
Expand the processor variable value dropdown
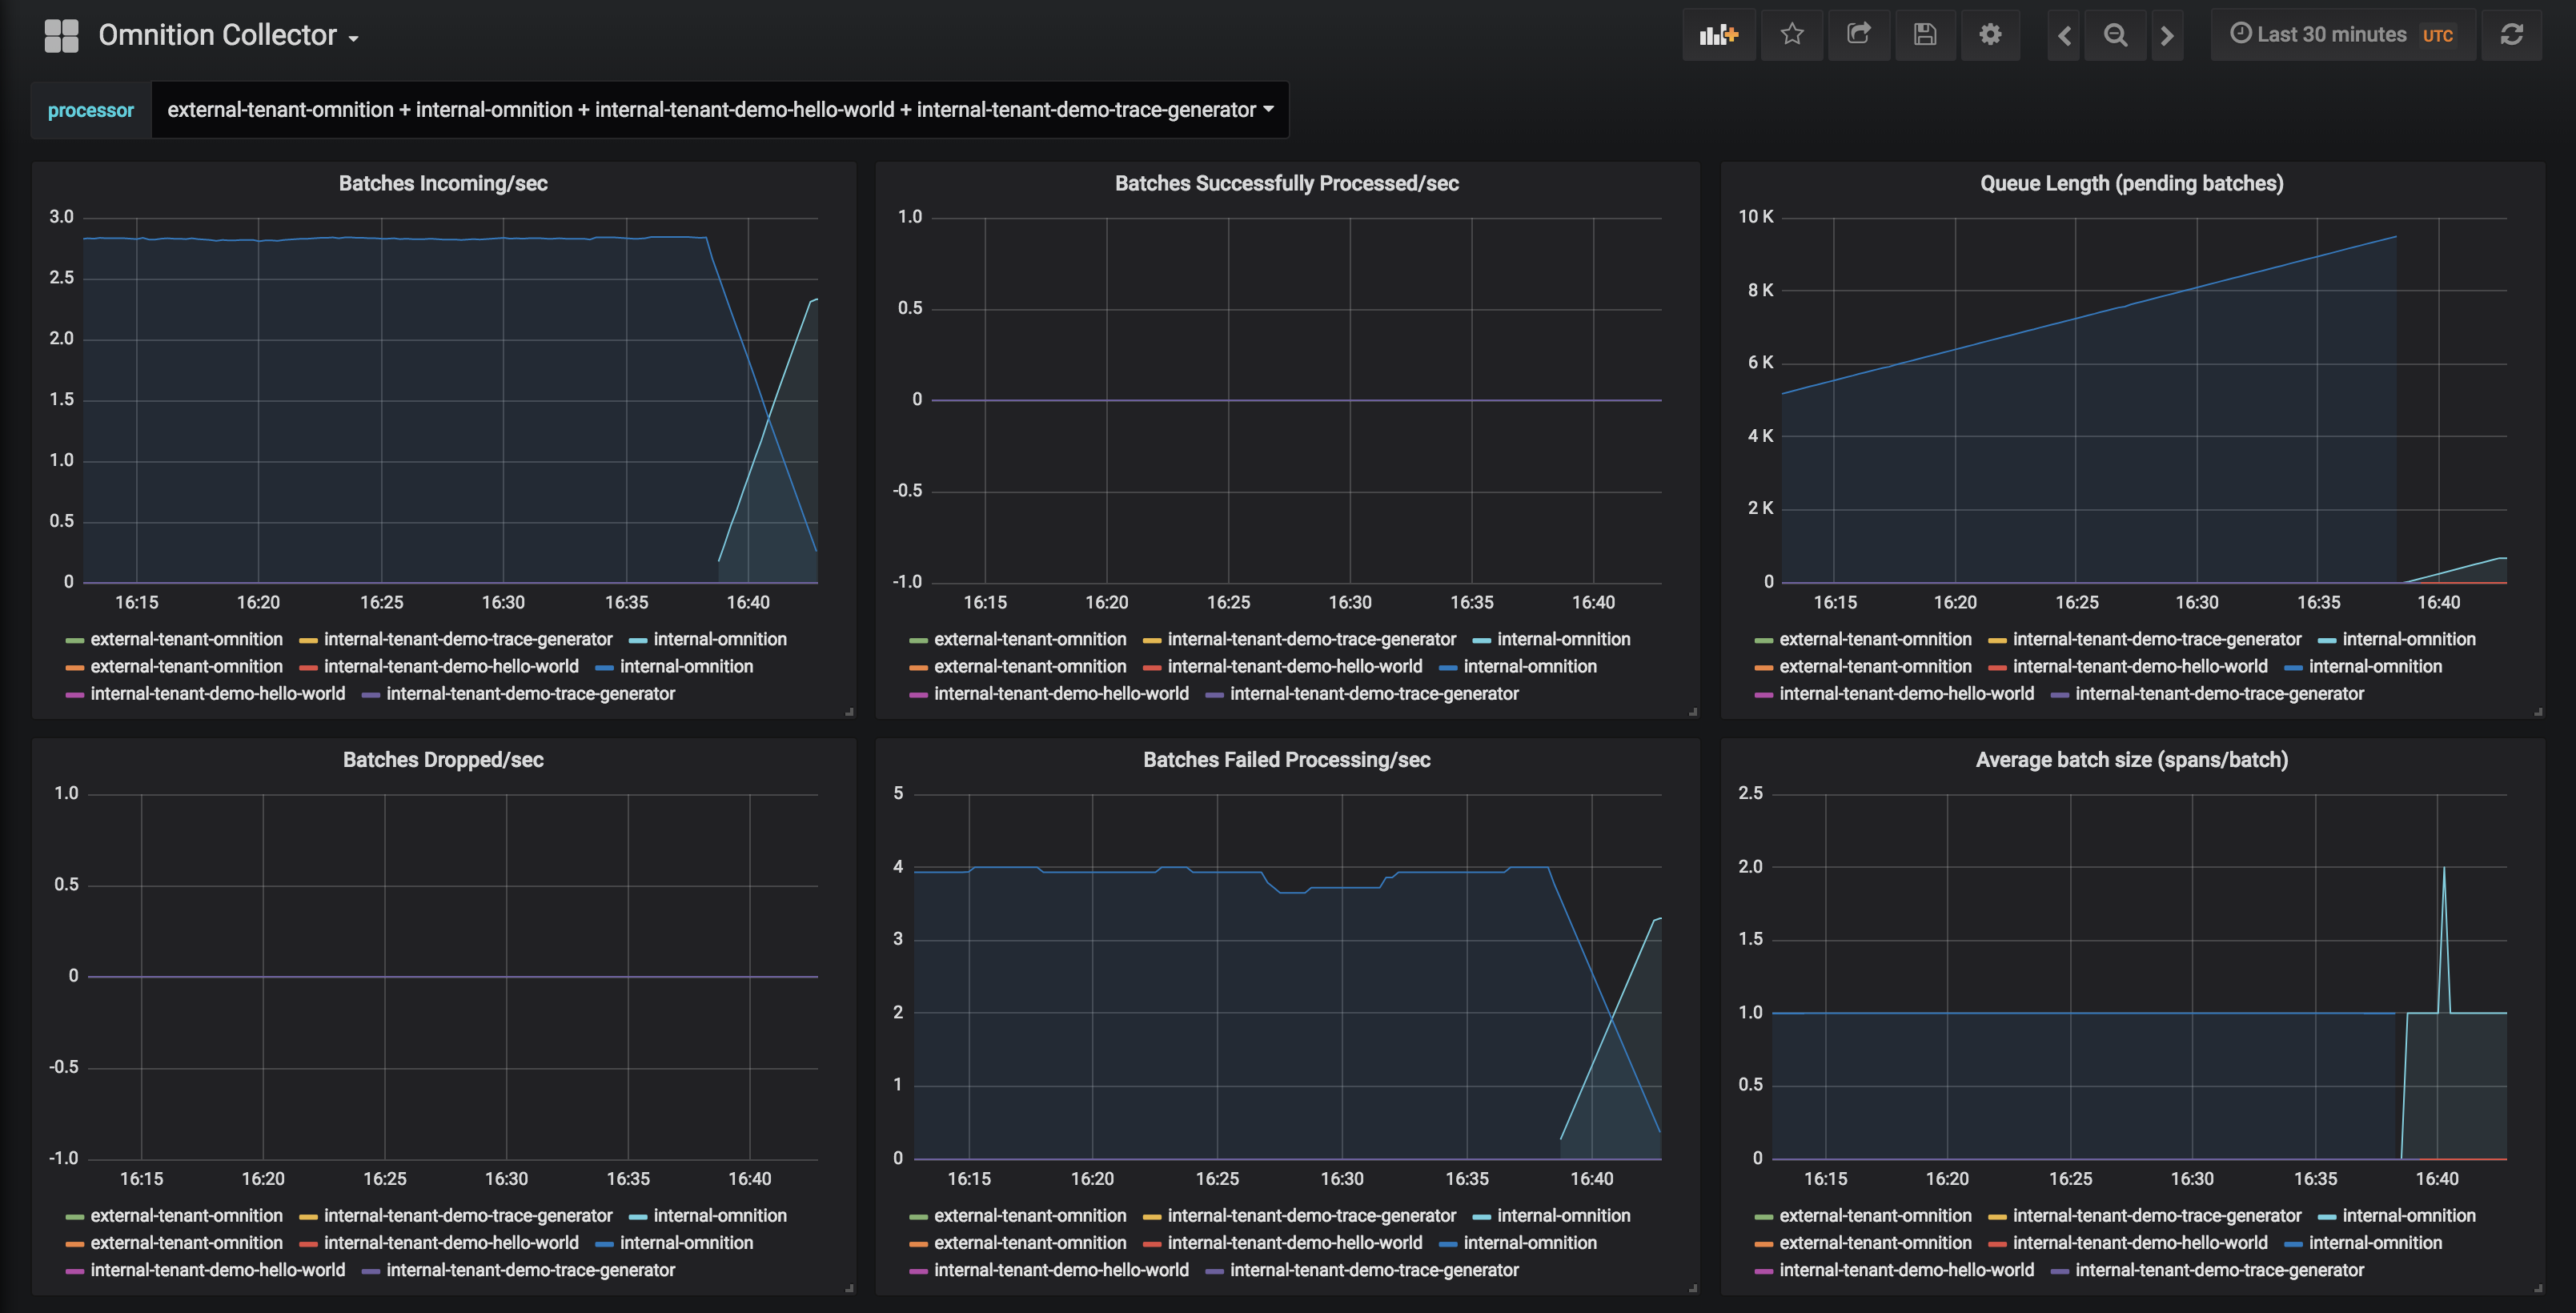pos(719,110)
